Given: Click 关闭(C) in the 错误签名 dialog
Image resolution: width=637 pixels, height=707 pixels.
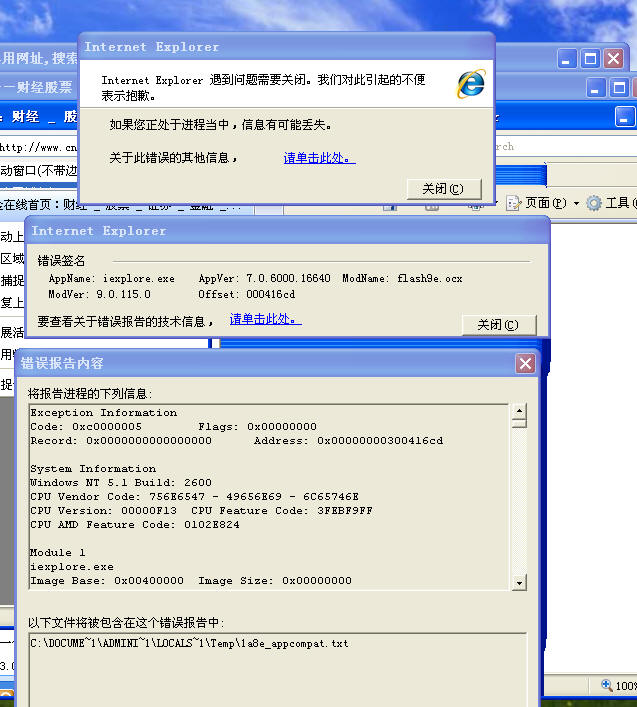Looking at the screenshot, I should point(499,325).
